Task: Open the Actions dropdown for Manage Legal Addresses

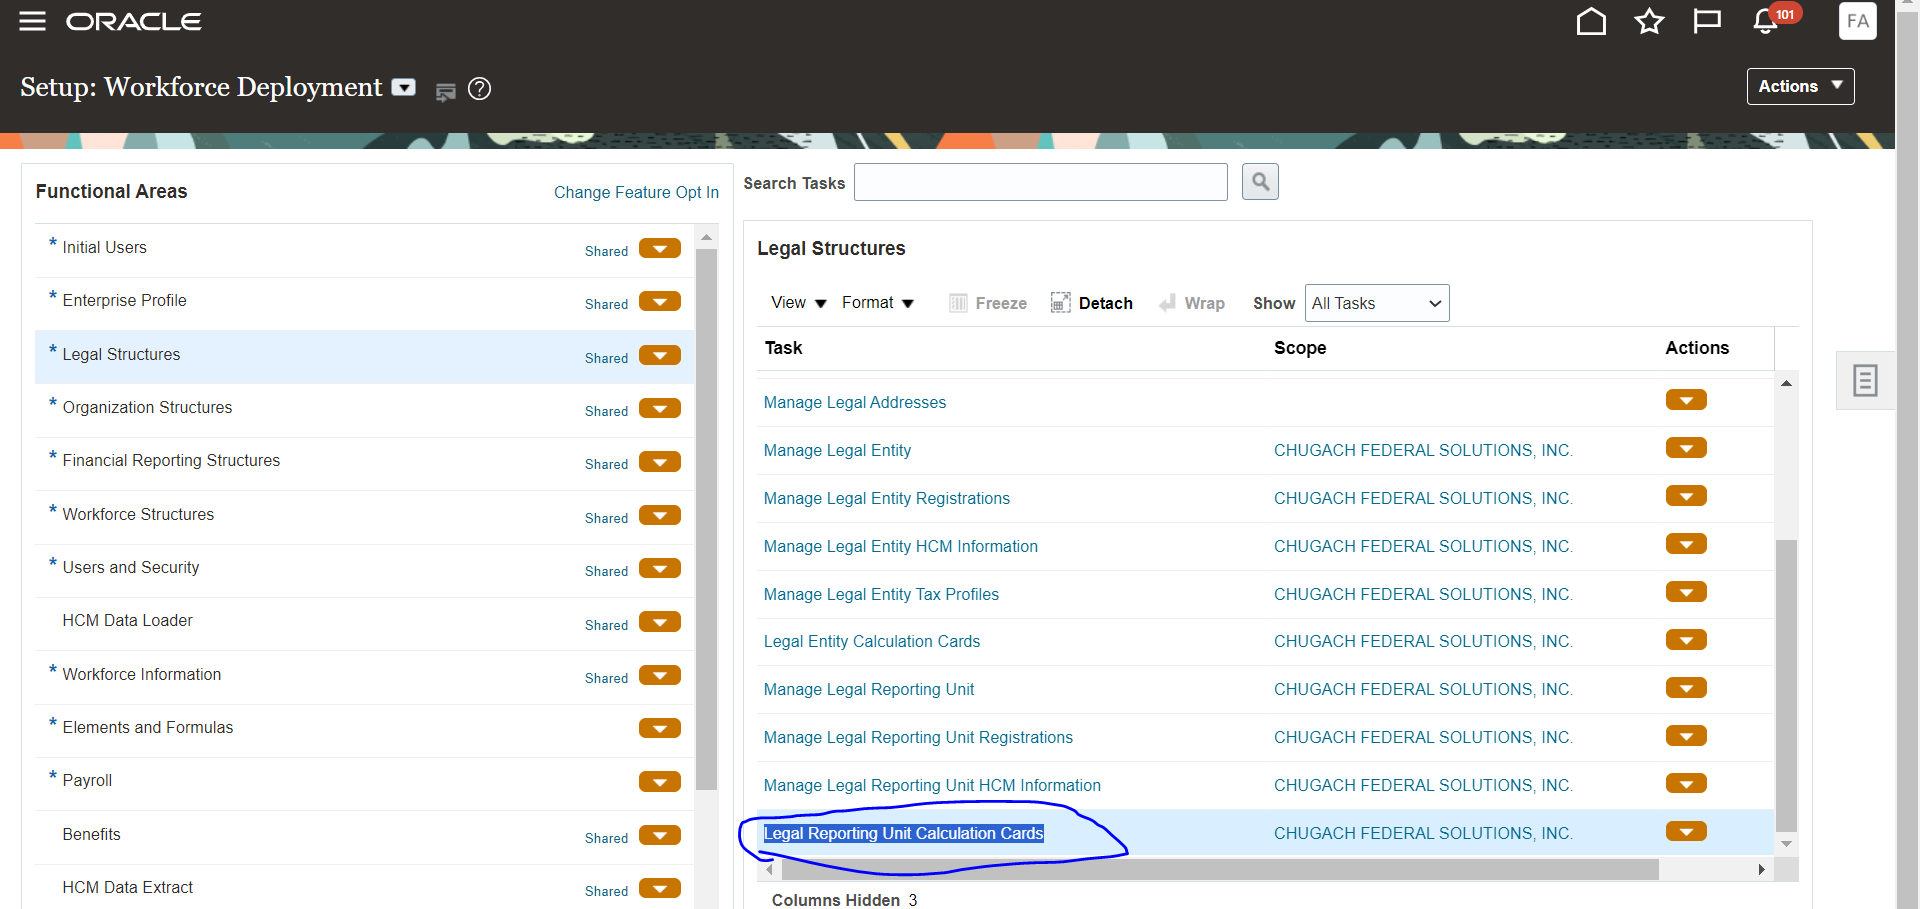Action: (1686, 399)
